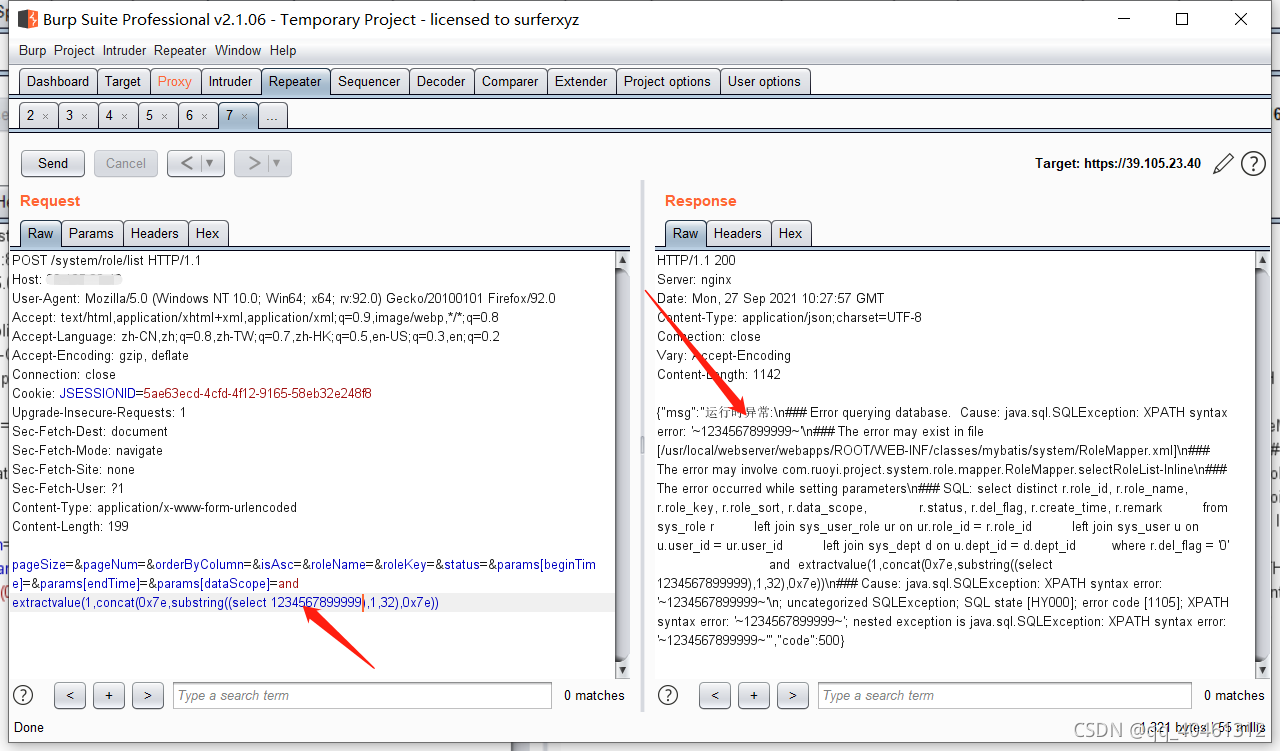Select request Raw view tab
The width and height of the screenshot is (1280, 751).
pos(41,233)
